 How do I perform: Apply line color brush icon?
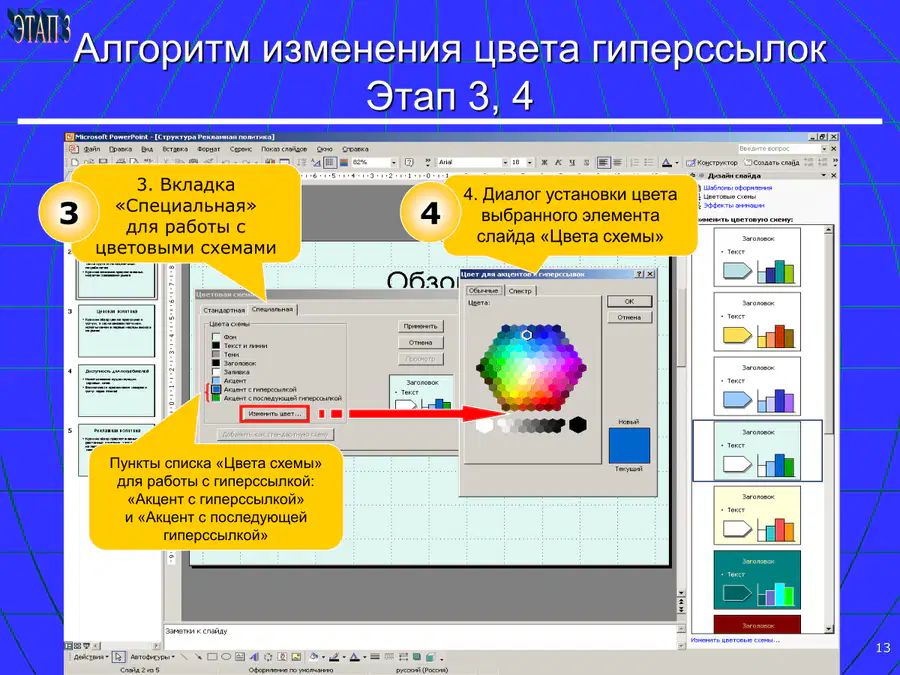coord(334,657)
